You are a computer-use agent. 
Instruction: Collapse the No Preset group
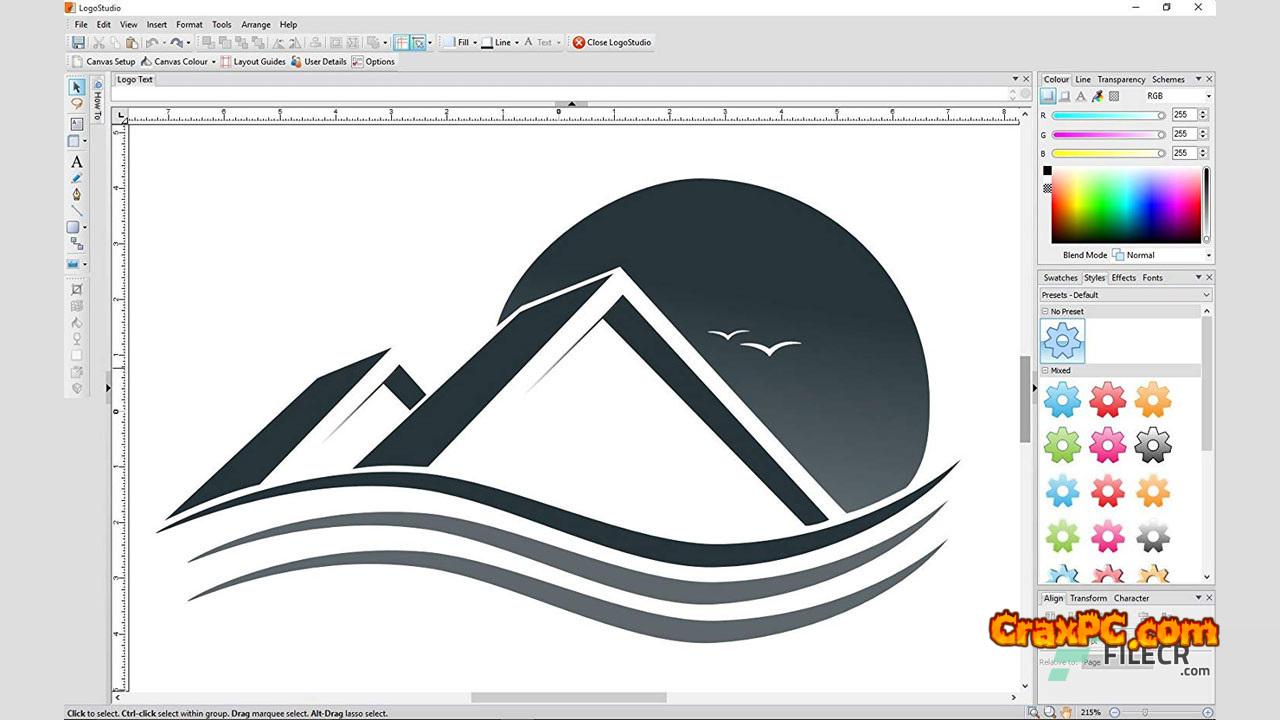tap(1046, 311)
